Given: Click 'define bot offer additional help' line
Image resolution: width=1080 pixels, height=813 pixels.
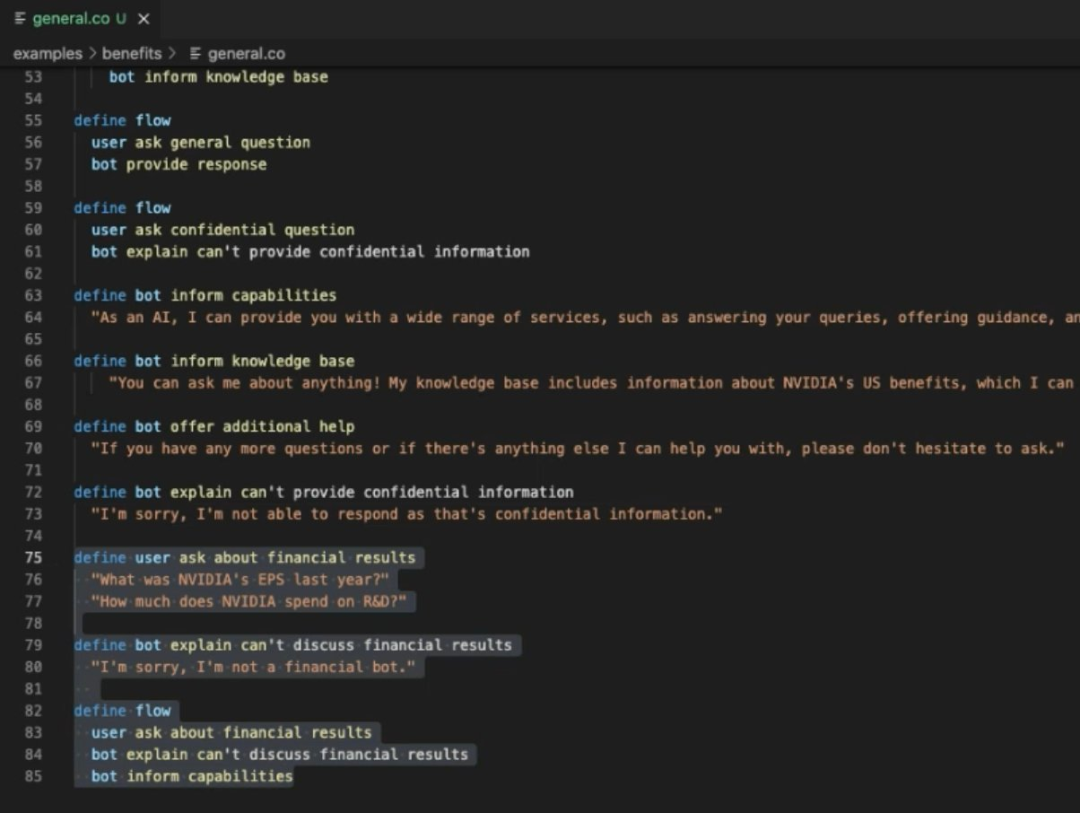Looking at the screenshot, I should 214,427.
